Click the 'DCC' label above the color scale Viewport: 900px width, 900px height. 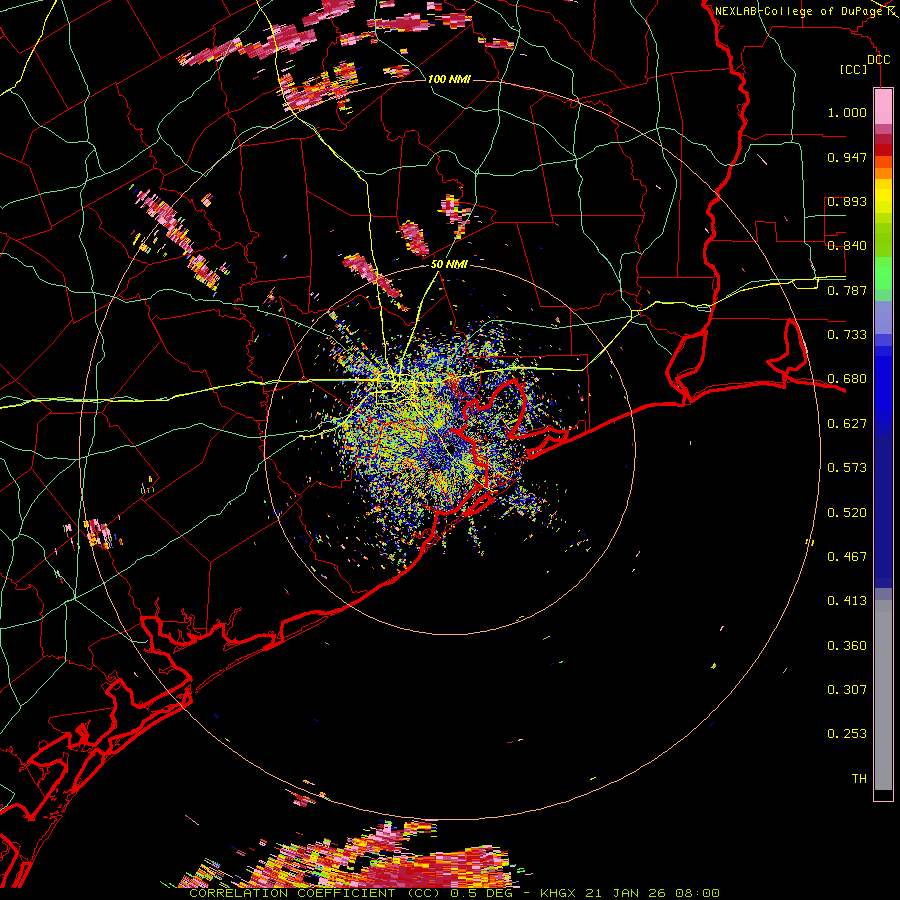[878, 60]
